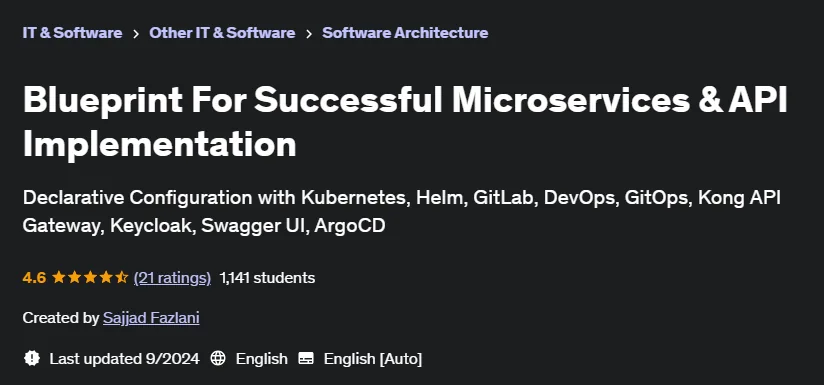This screenshot has height=385, width=824.
Task: Click the last updated badge icon
Action: [x=32, y=359]
